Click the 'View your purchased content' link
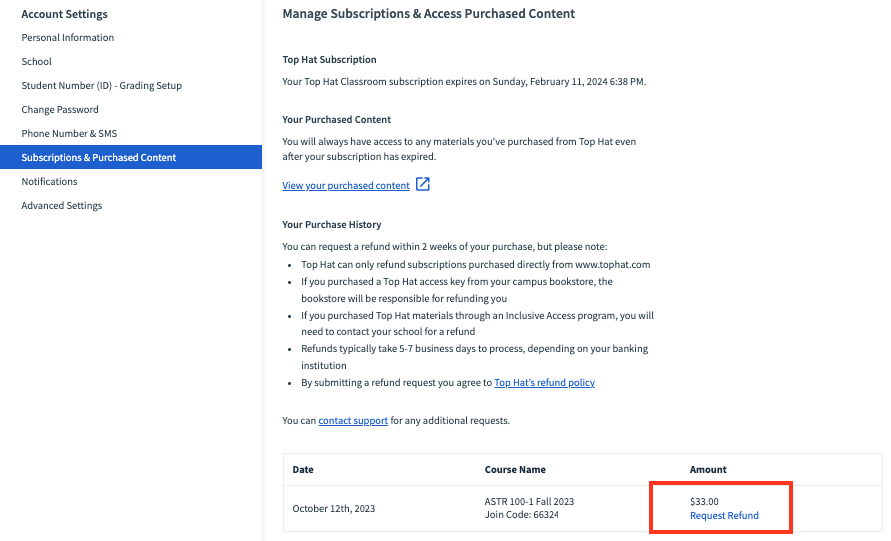 point(346,186)
